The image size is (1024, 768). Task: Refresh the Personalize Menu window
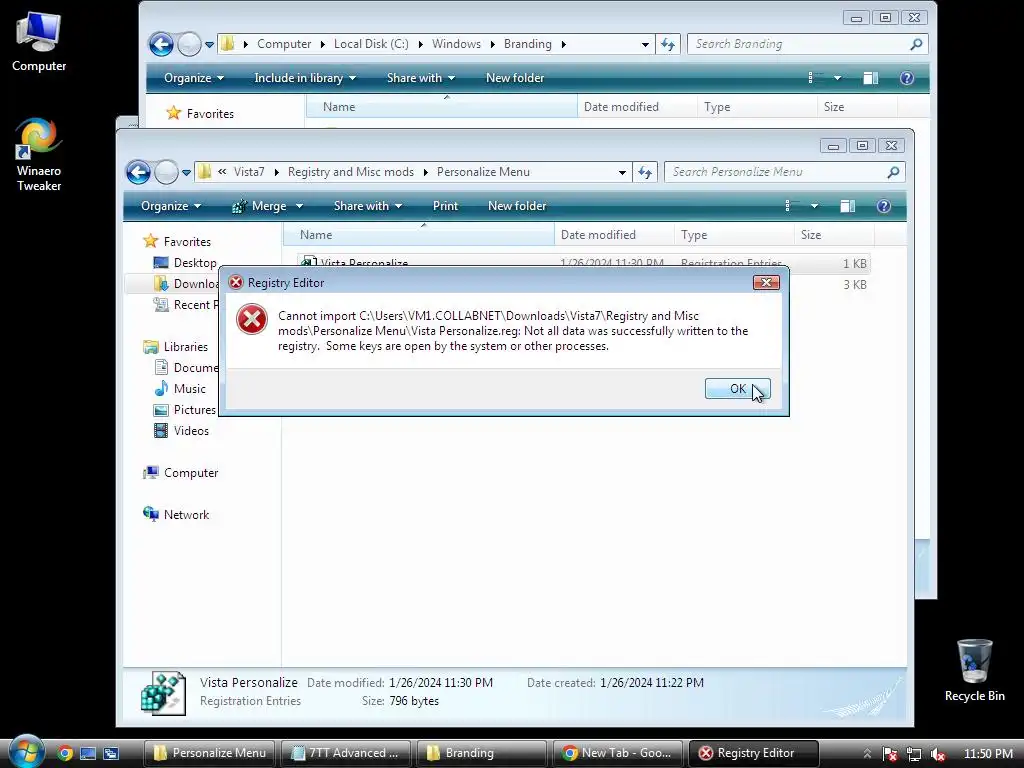(x=645, y=172)
